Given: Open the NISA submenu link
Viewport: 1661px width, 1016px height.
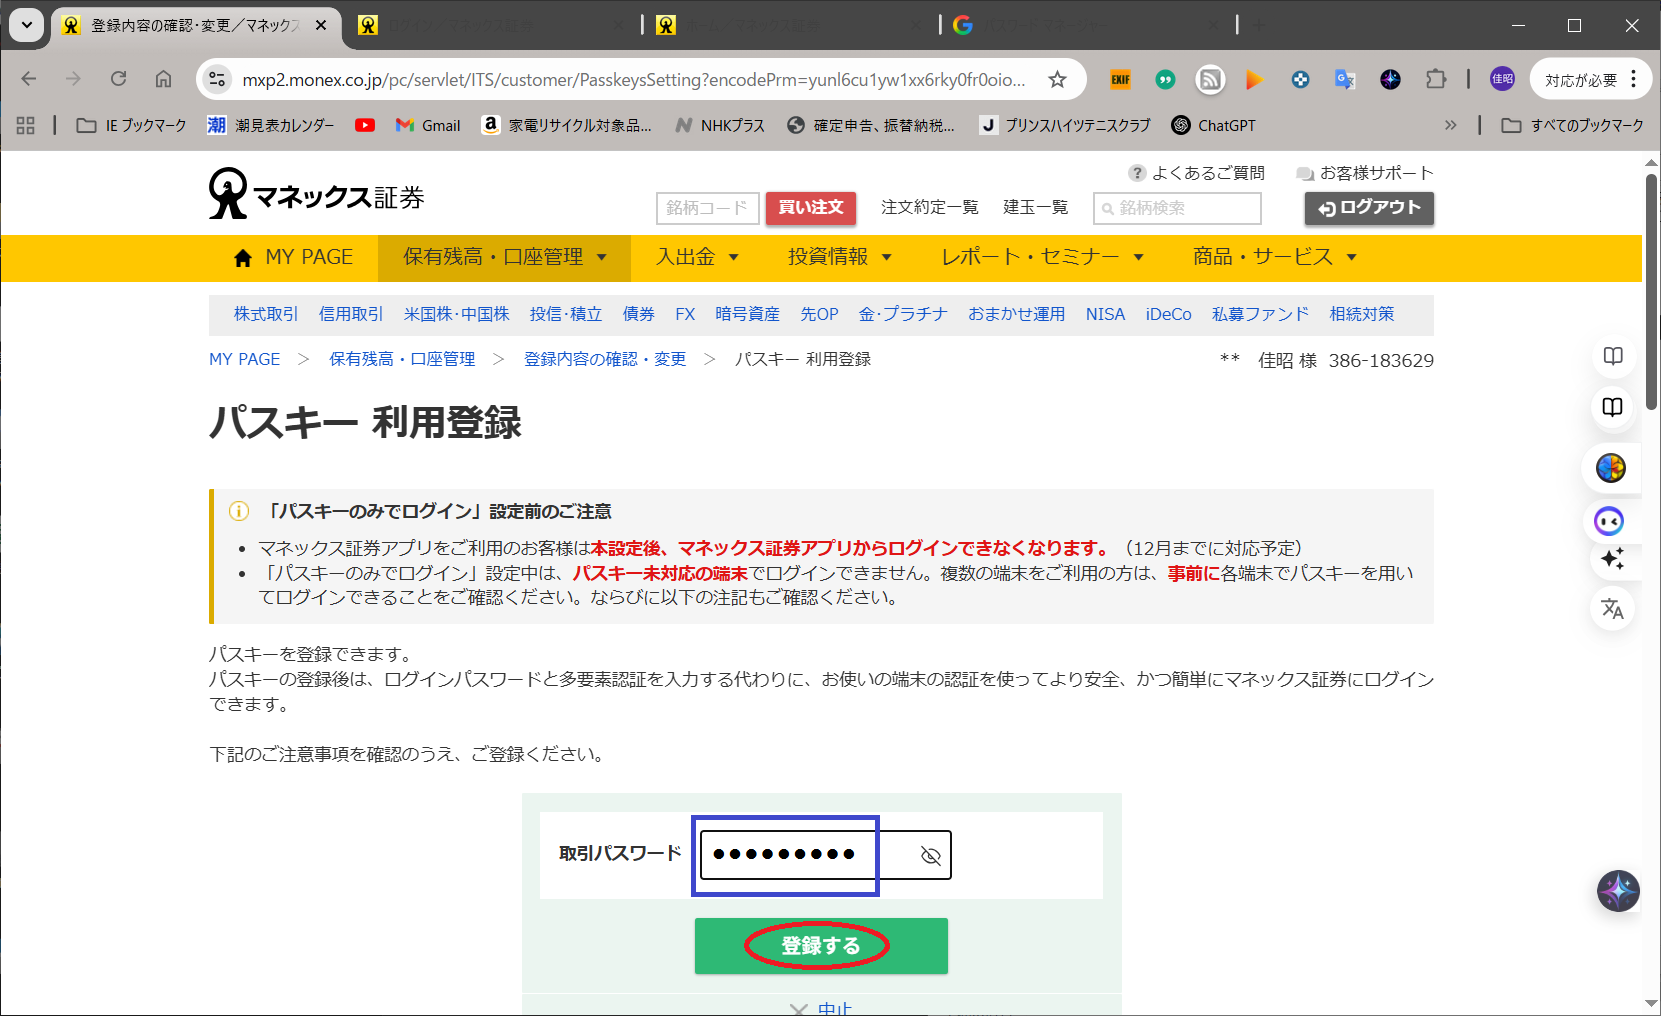Looking at the screenshot, I should click(1105, 314).
